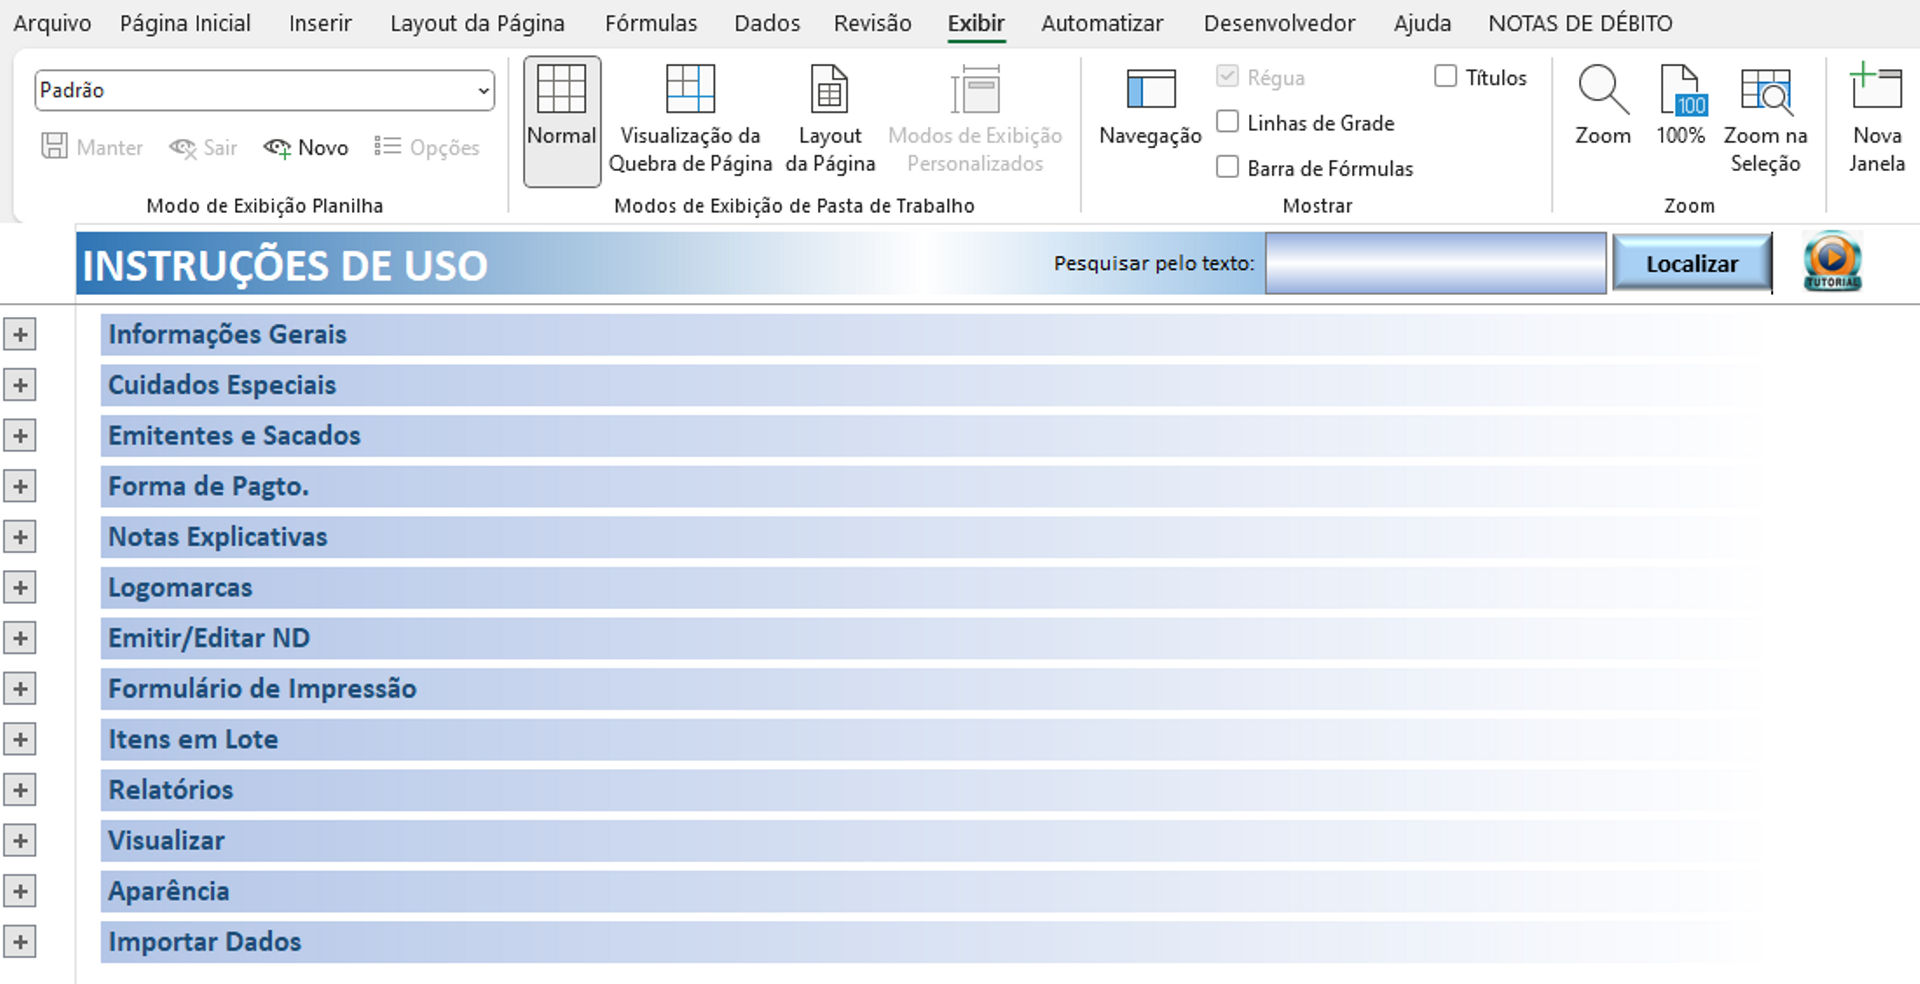
Task: Click the Manter sheet view icon
Action: [54, 147]
